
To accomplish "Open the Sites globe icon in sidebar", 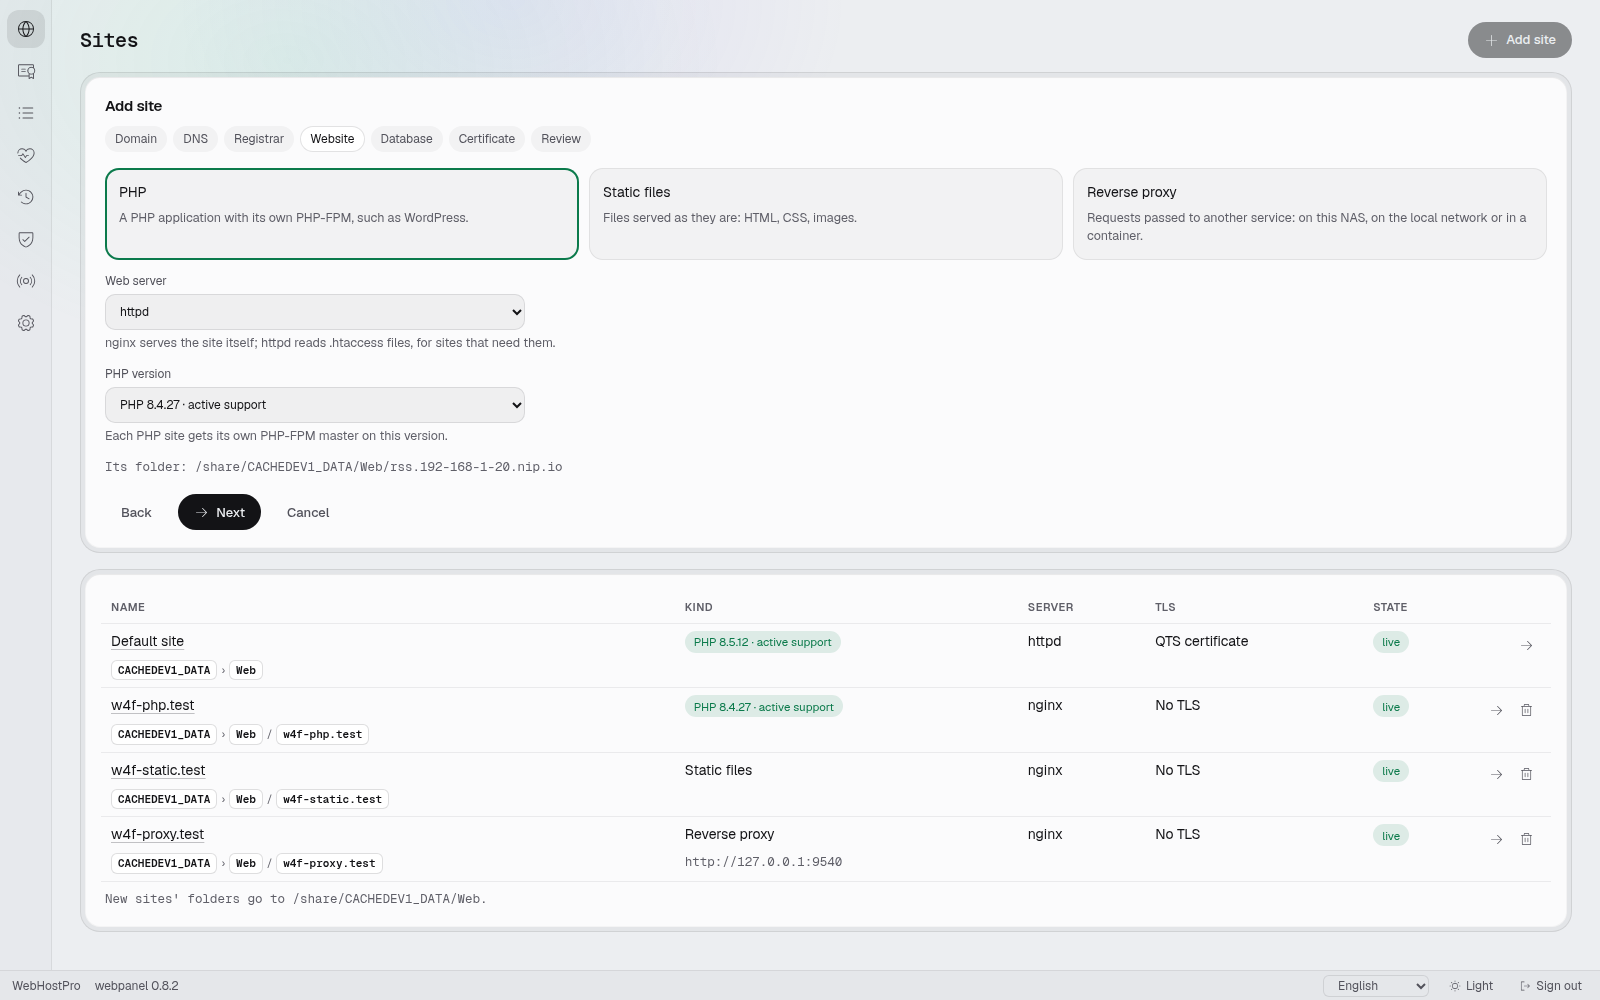I will pyautogui.click(x=26, y=29).
